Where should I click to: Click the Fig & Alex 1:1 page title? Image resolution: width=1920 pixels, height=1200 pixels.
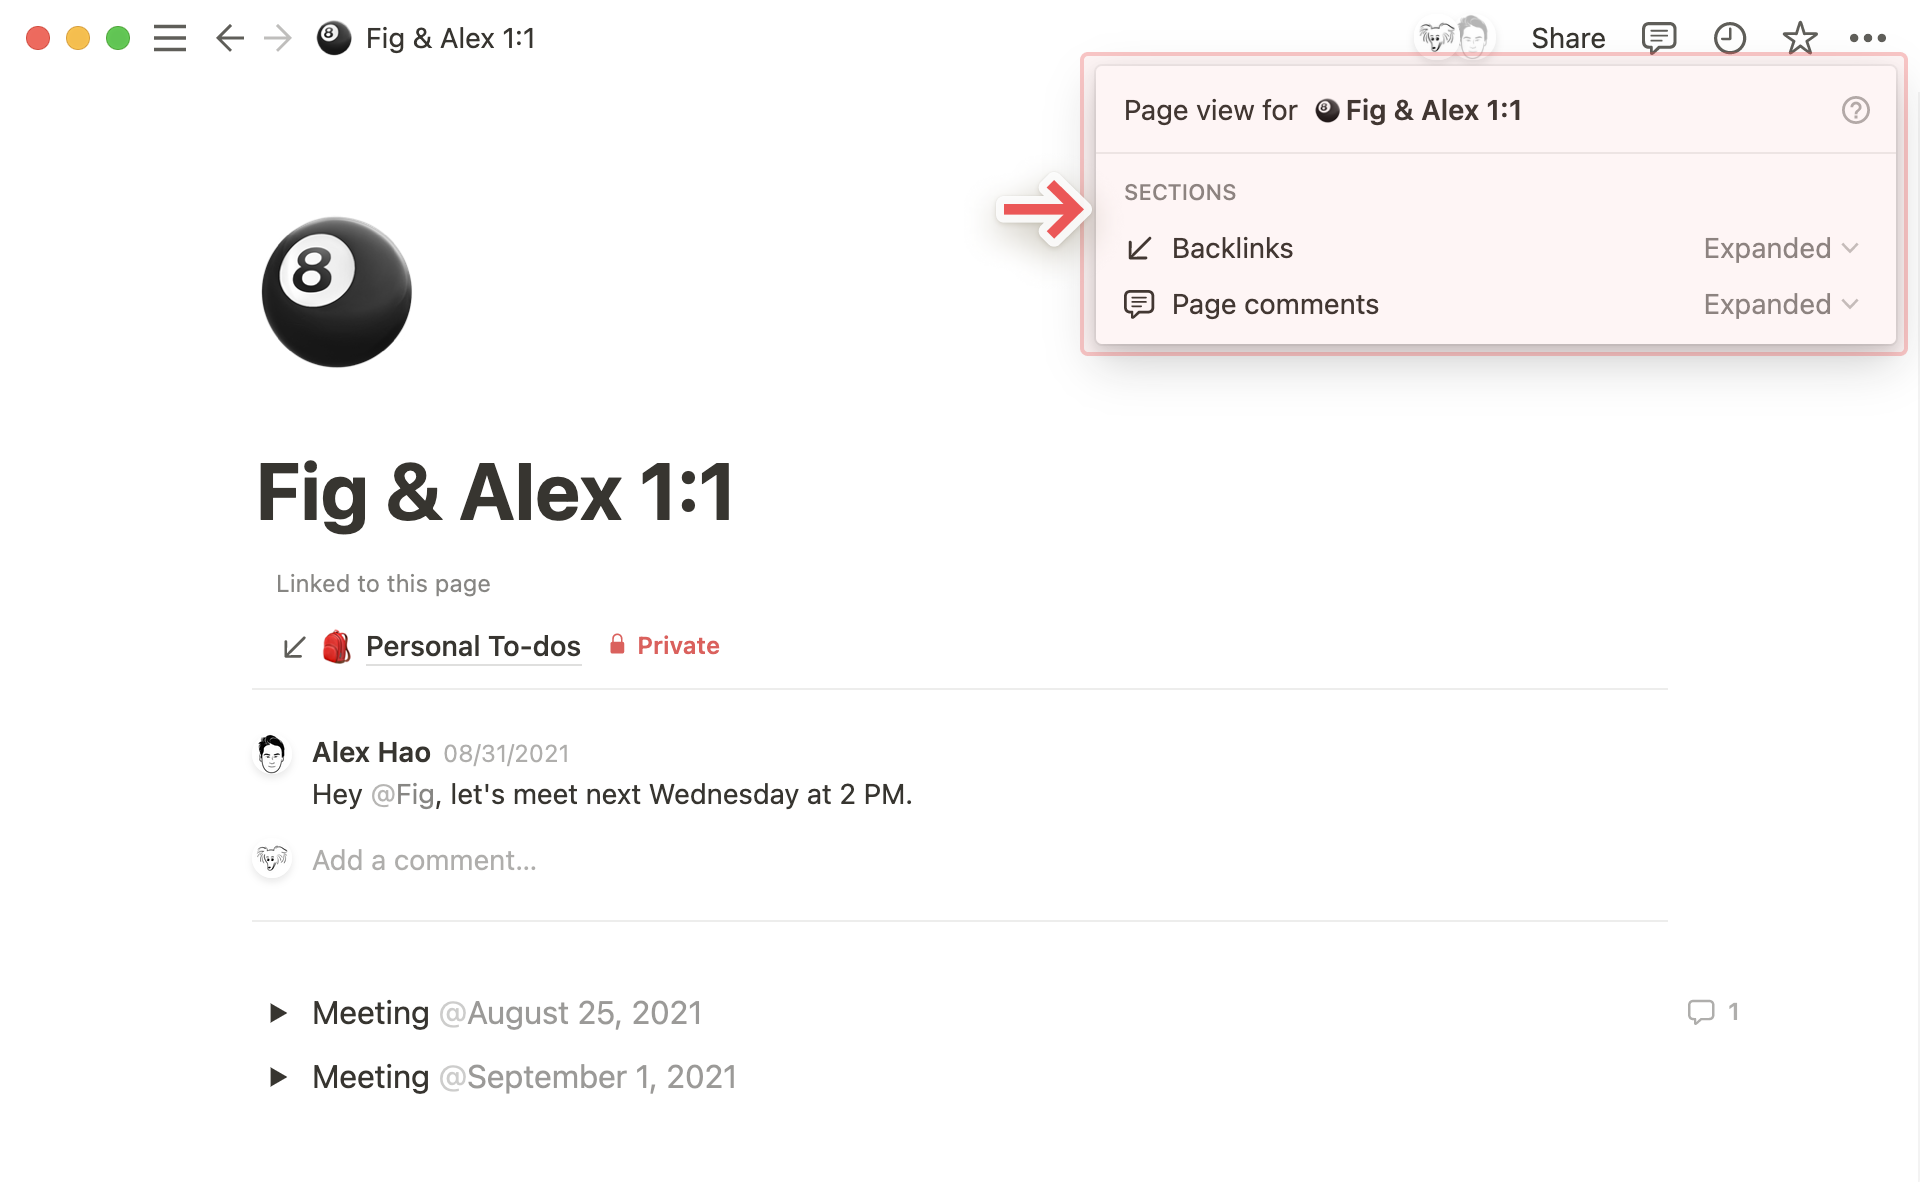(x=495, y=489)
